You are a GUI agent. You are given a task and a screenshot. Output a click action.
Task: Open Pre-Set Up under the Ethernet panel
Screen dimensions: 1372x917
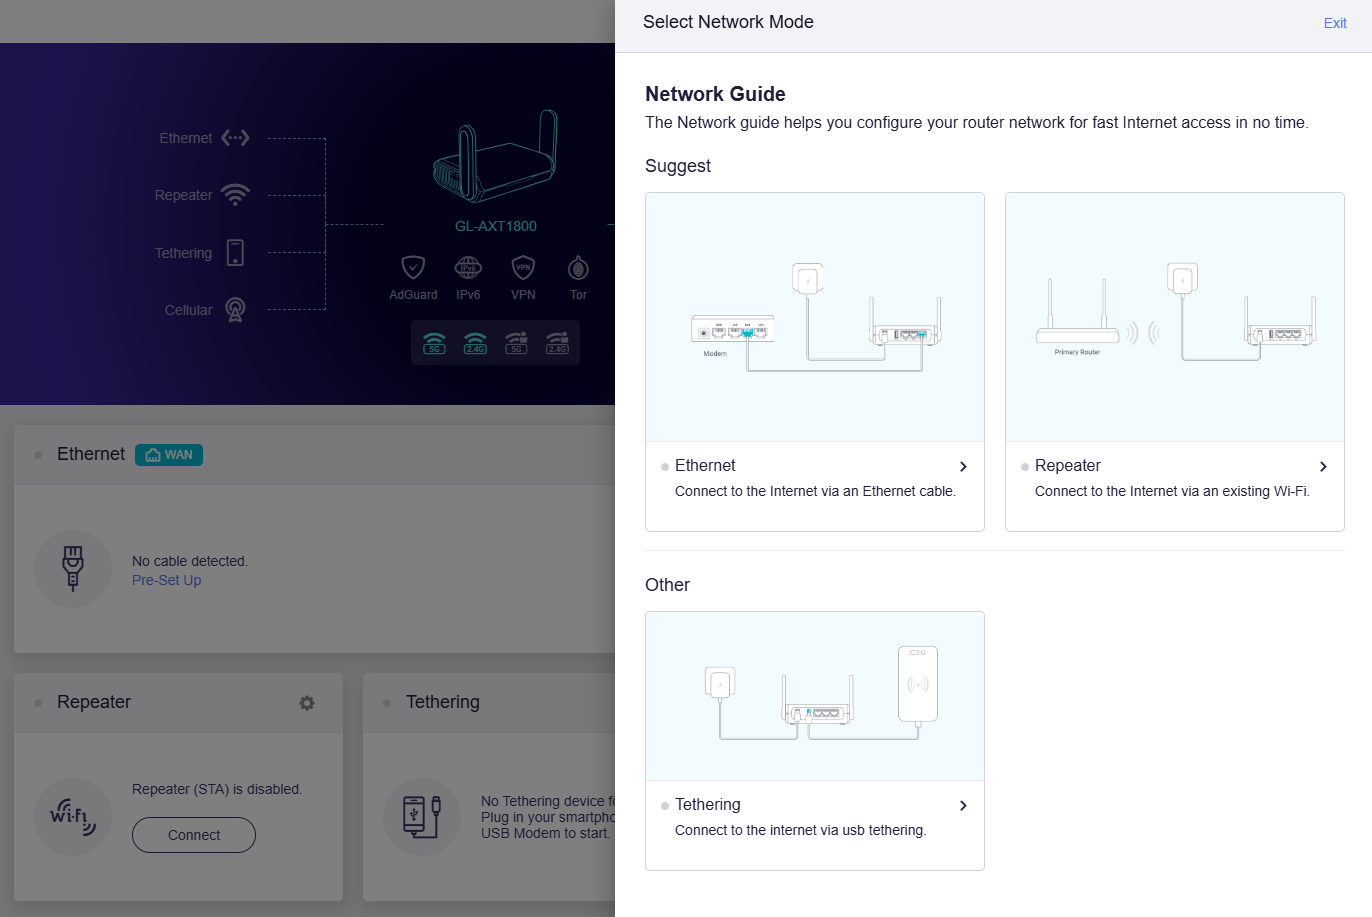pyautogui.click(x=166, y=579)
